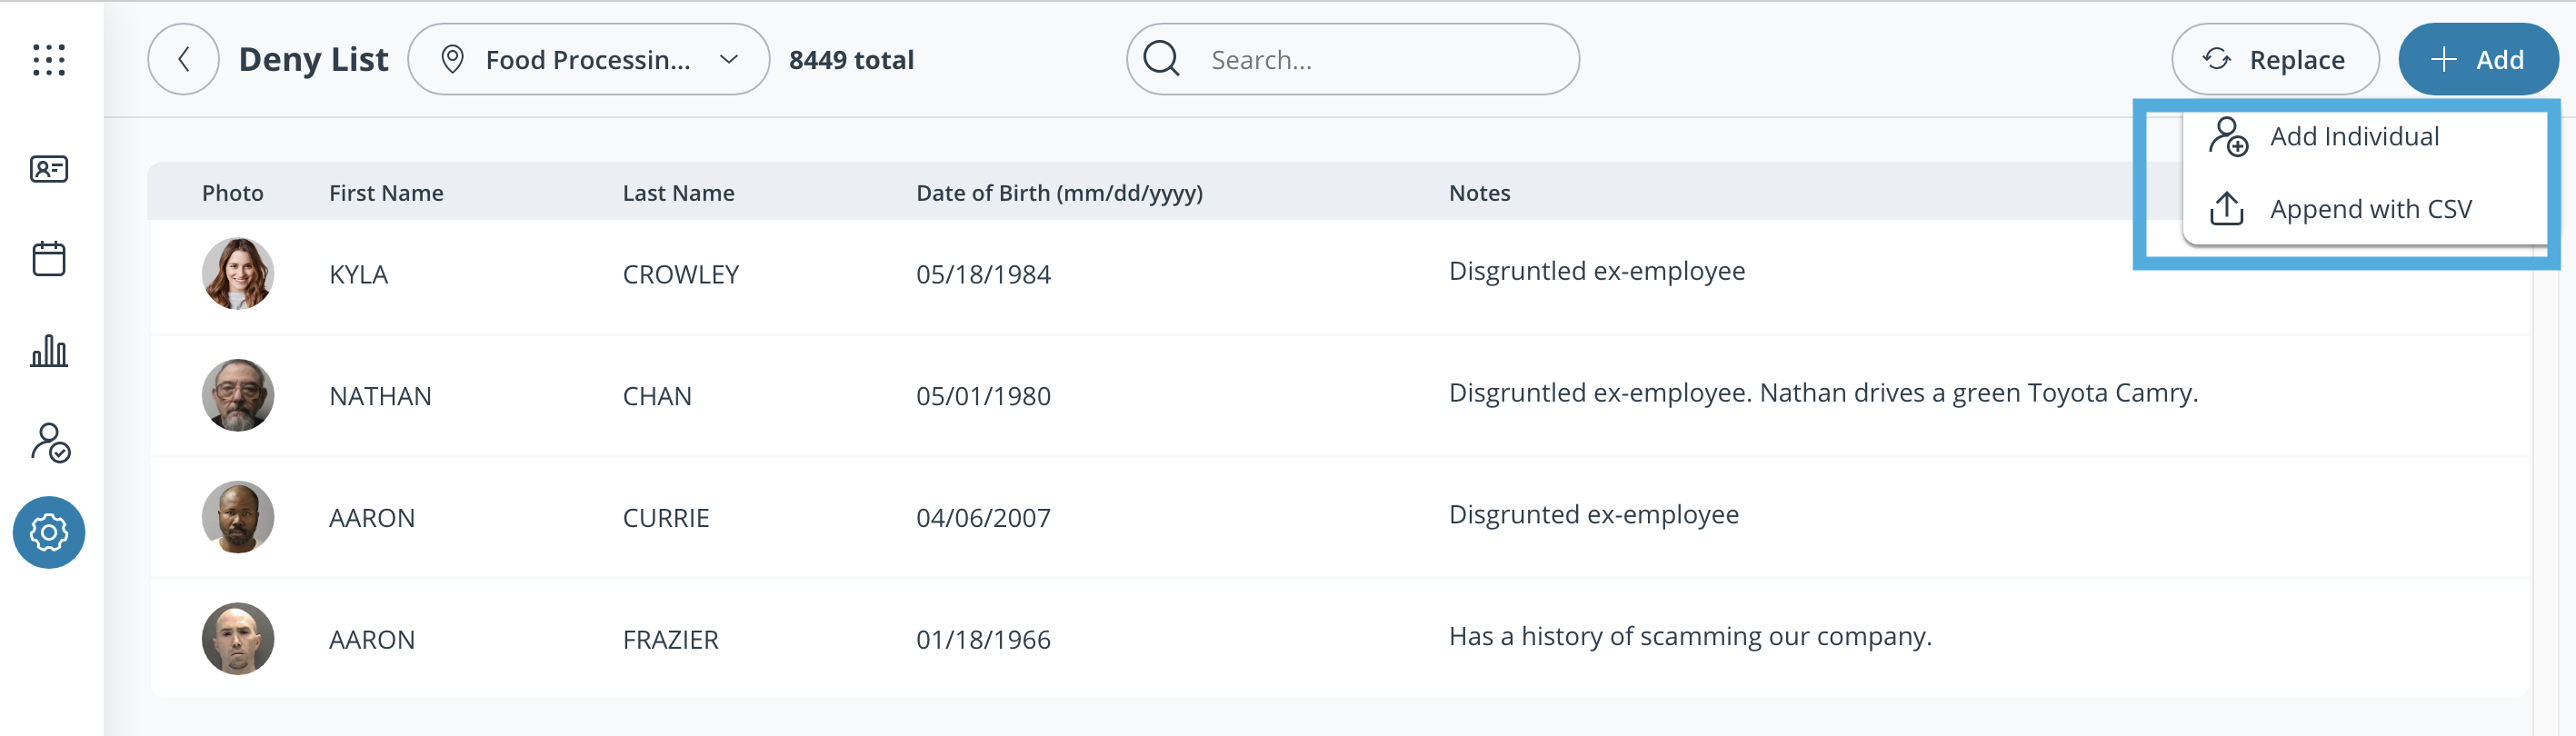
Task: Click the Add button
Action: pyautogui.click(x=2477, y=60)
